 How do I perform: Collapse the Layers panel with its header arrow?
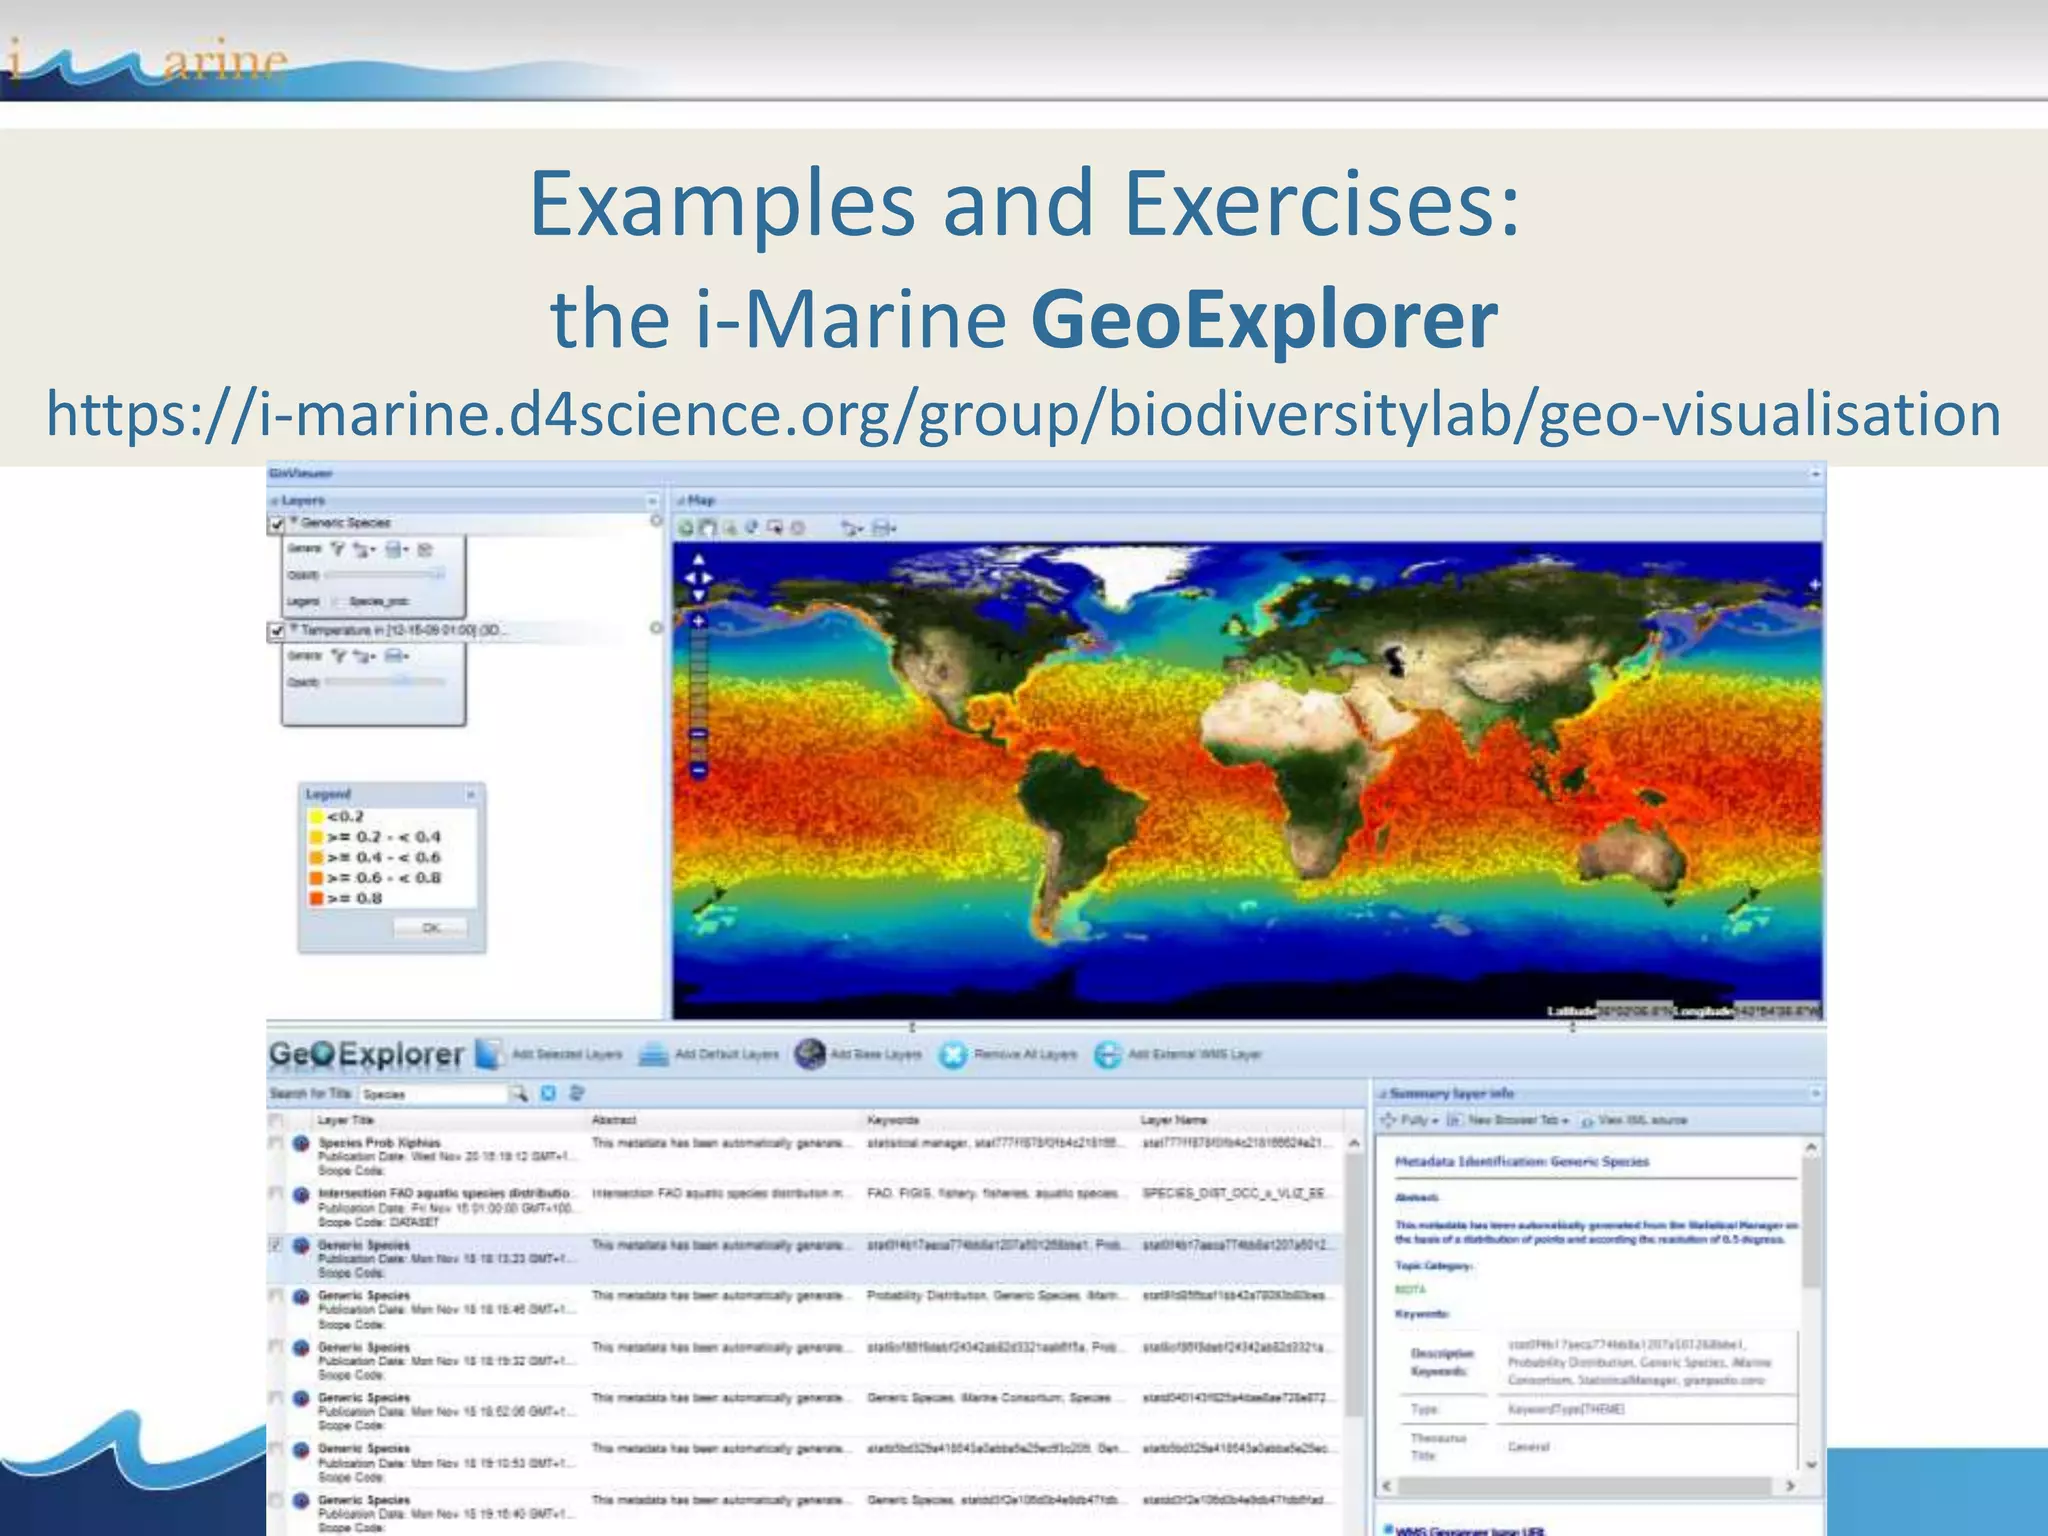tap(652, 501)
